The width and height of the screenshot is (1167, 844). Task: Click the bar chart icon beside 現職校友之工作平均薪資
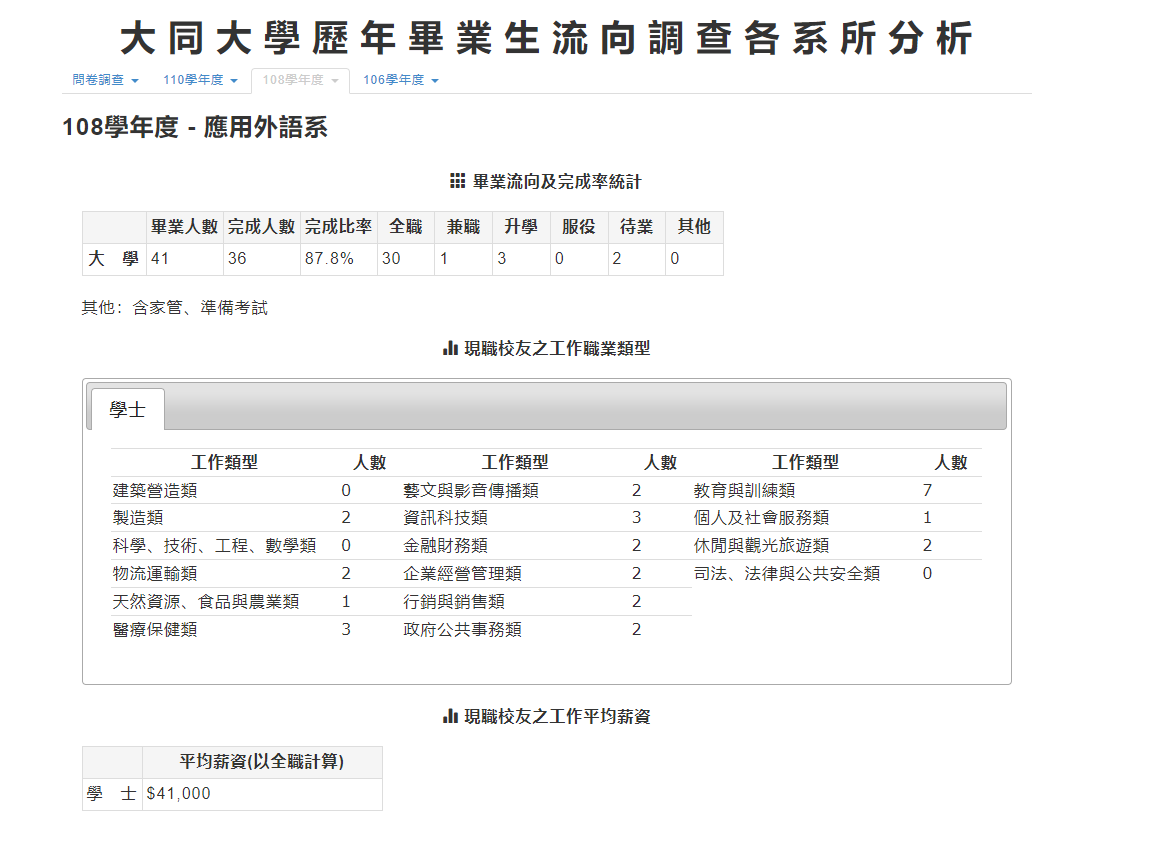coord(450,716)
